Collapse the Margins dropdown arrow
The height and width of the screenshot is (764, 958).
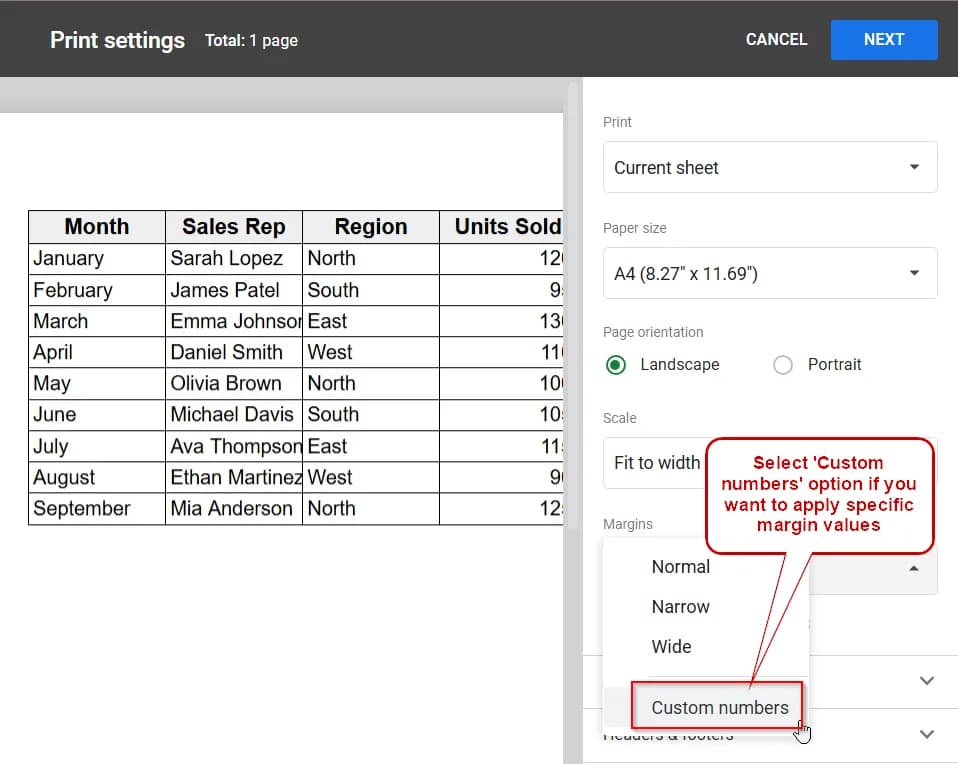[x=913, y=568]
